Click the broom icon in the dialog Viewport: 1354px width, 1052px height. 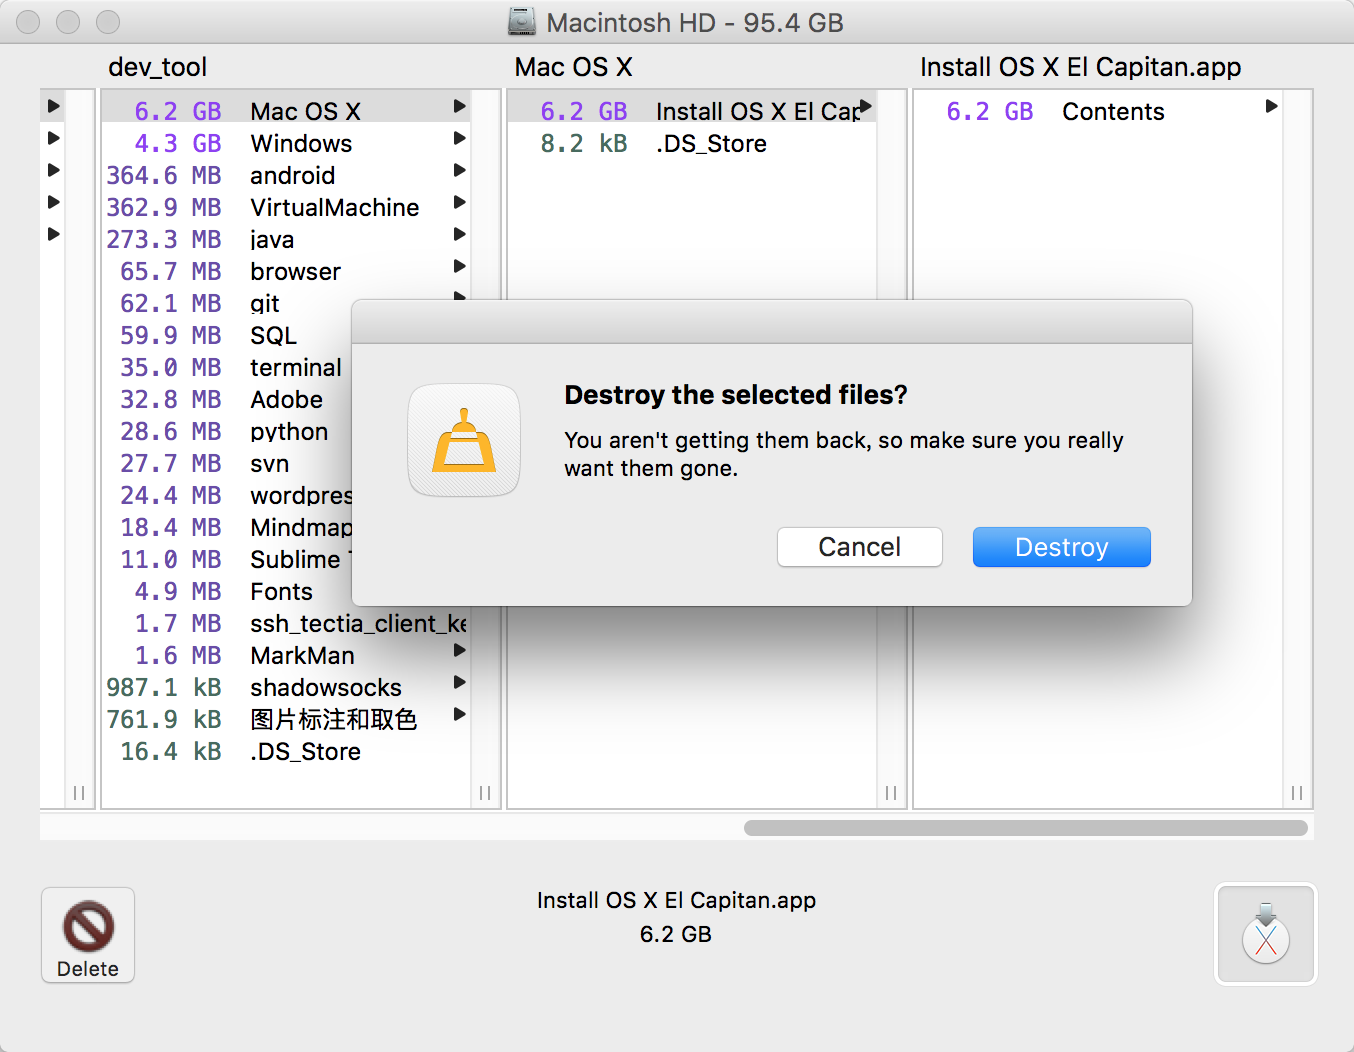[x=464, y=440]
